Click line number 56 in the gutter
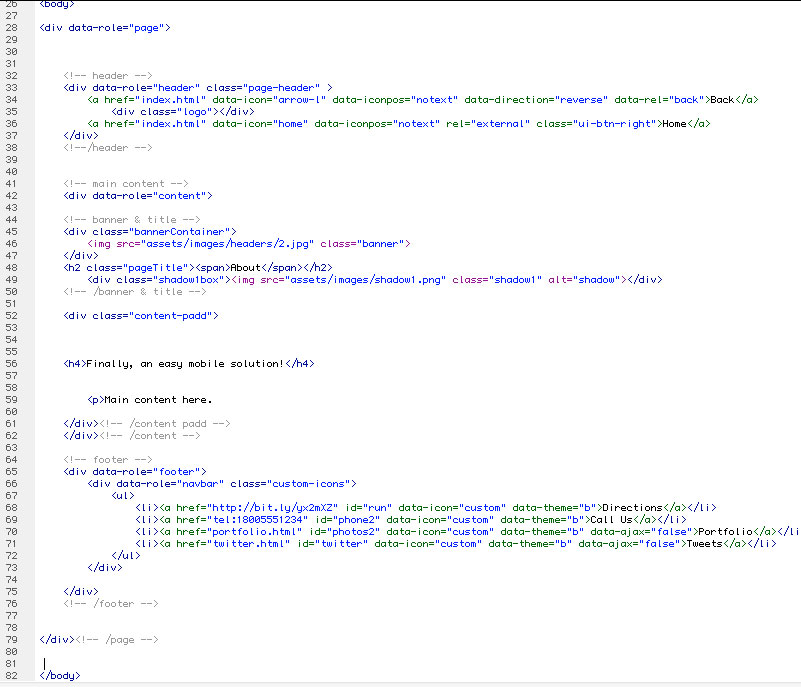The height and width of the screenshot is (687, 801). (x=11, y=364)
